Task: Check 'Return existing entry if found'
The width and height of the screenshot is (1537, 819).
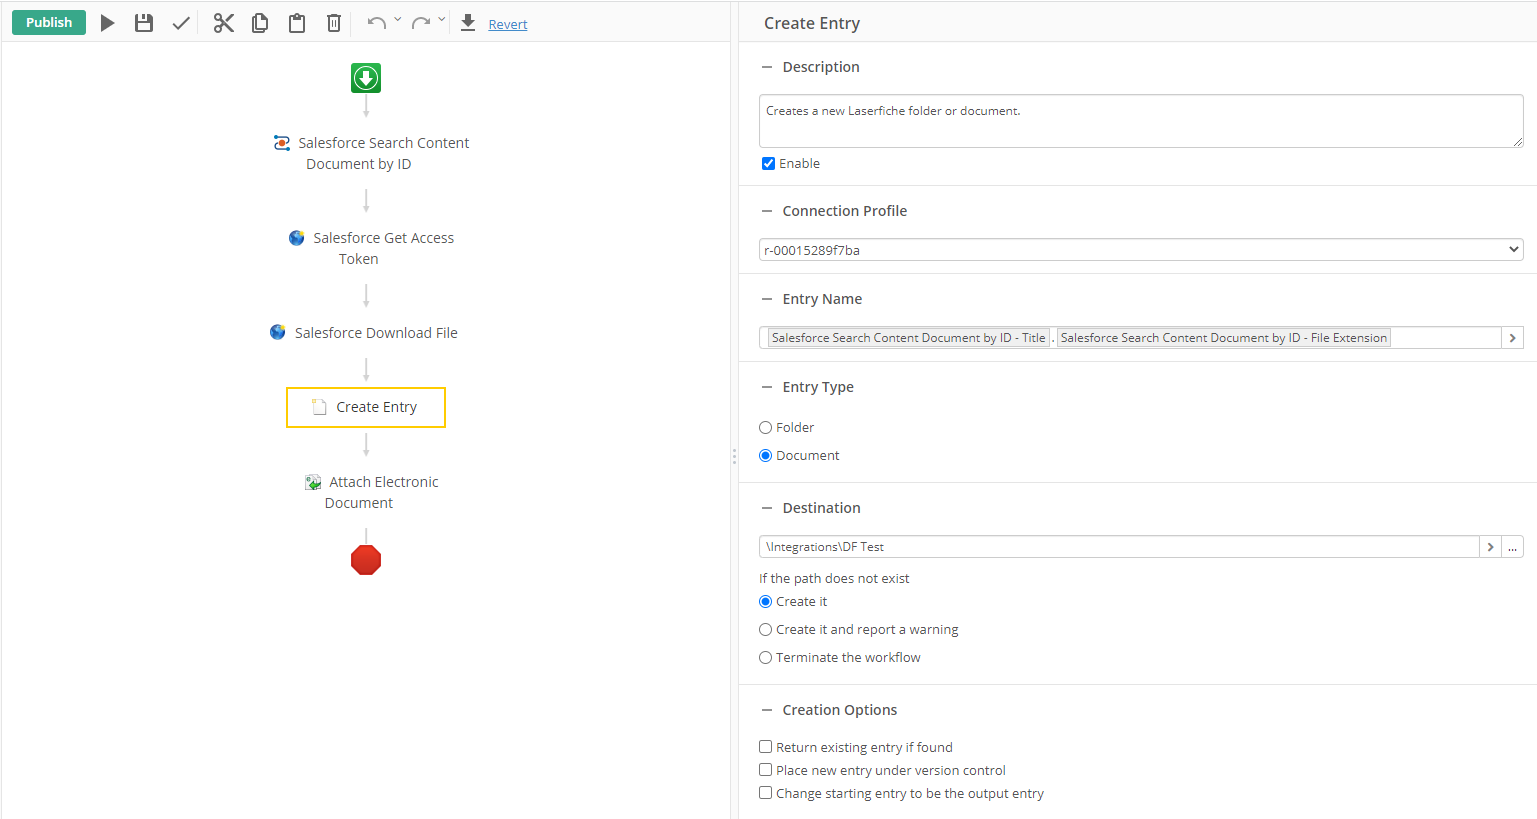Action: (765, 747)
